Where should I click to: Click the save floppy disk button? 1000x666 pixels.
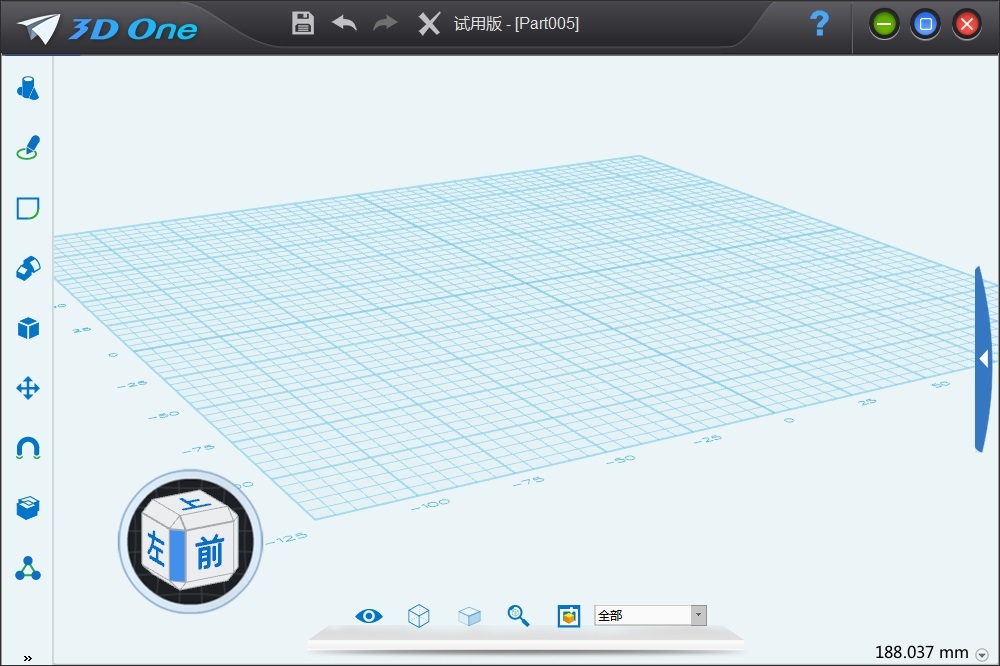303,23
